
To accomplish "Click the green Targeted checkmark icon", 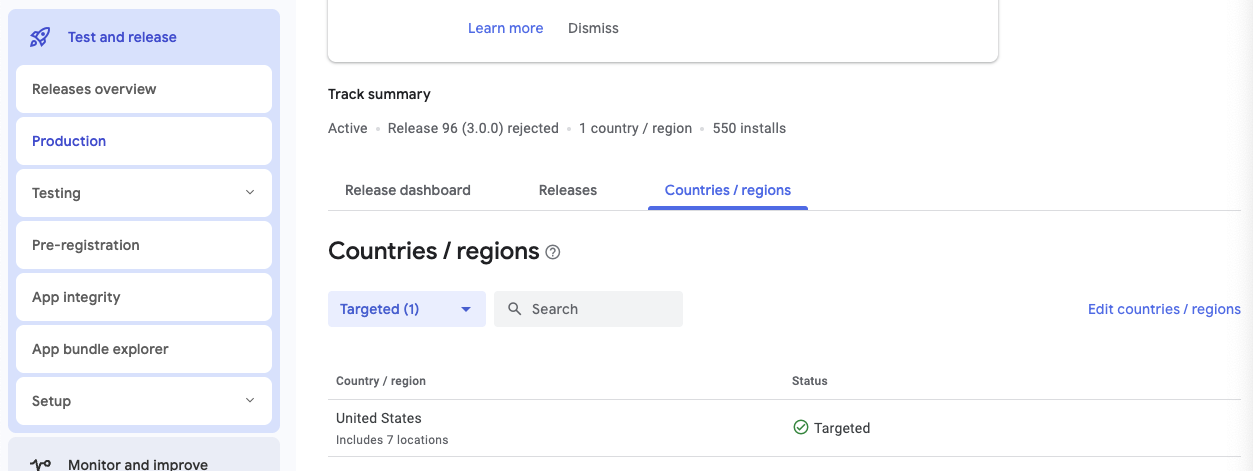I will [800, 427].
